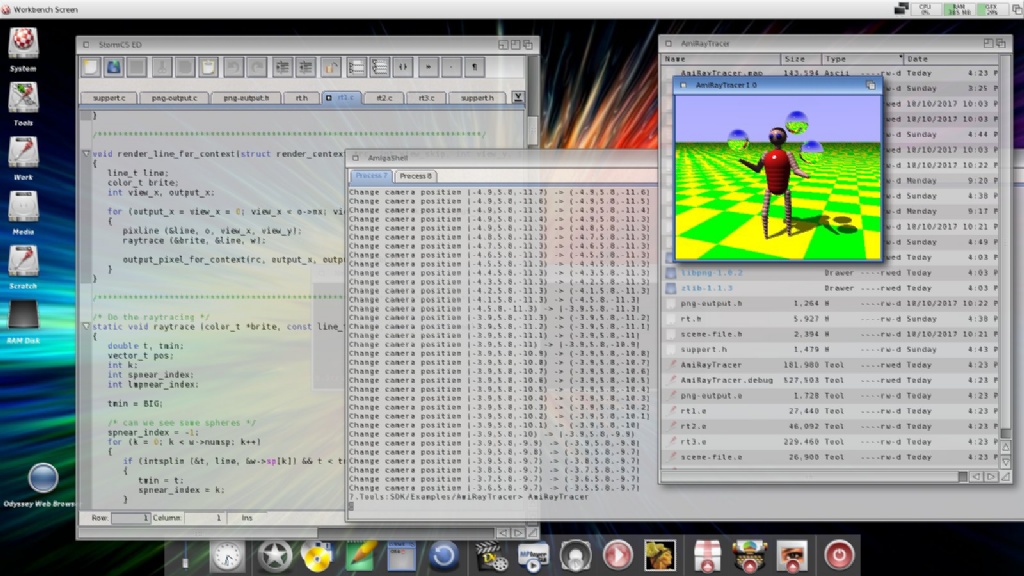The width and height of the screenshot is (1024, 576).
Task: Sort file list by Name column
Action: point(721,59)
